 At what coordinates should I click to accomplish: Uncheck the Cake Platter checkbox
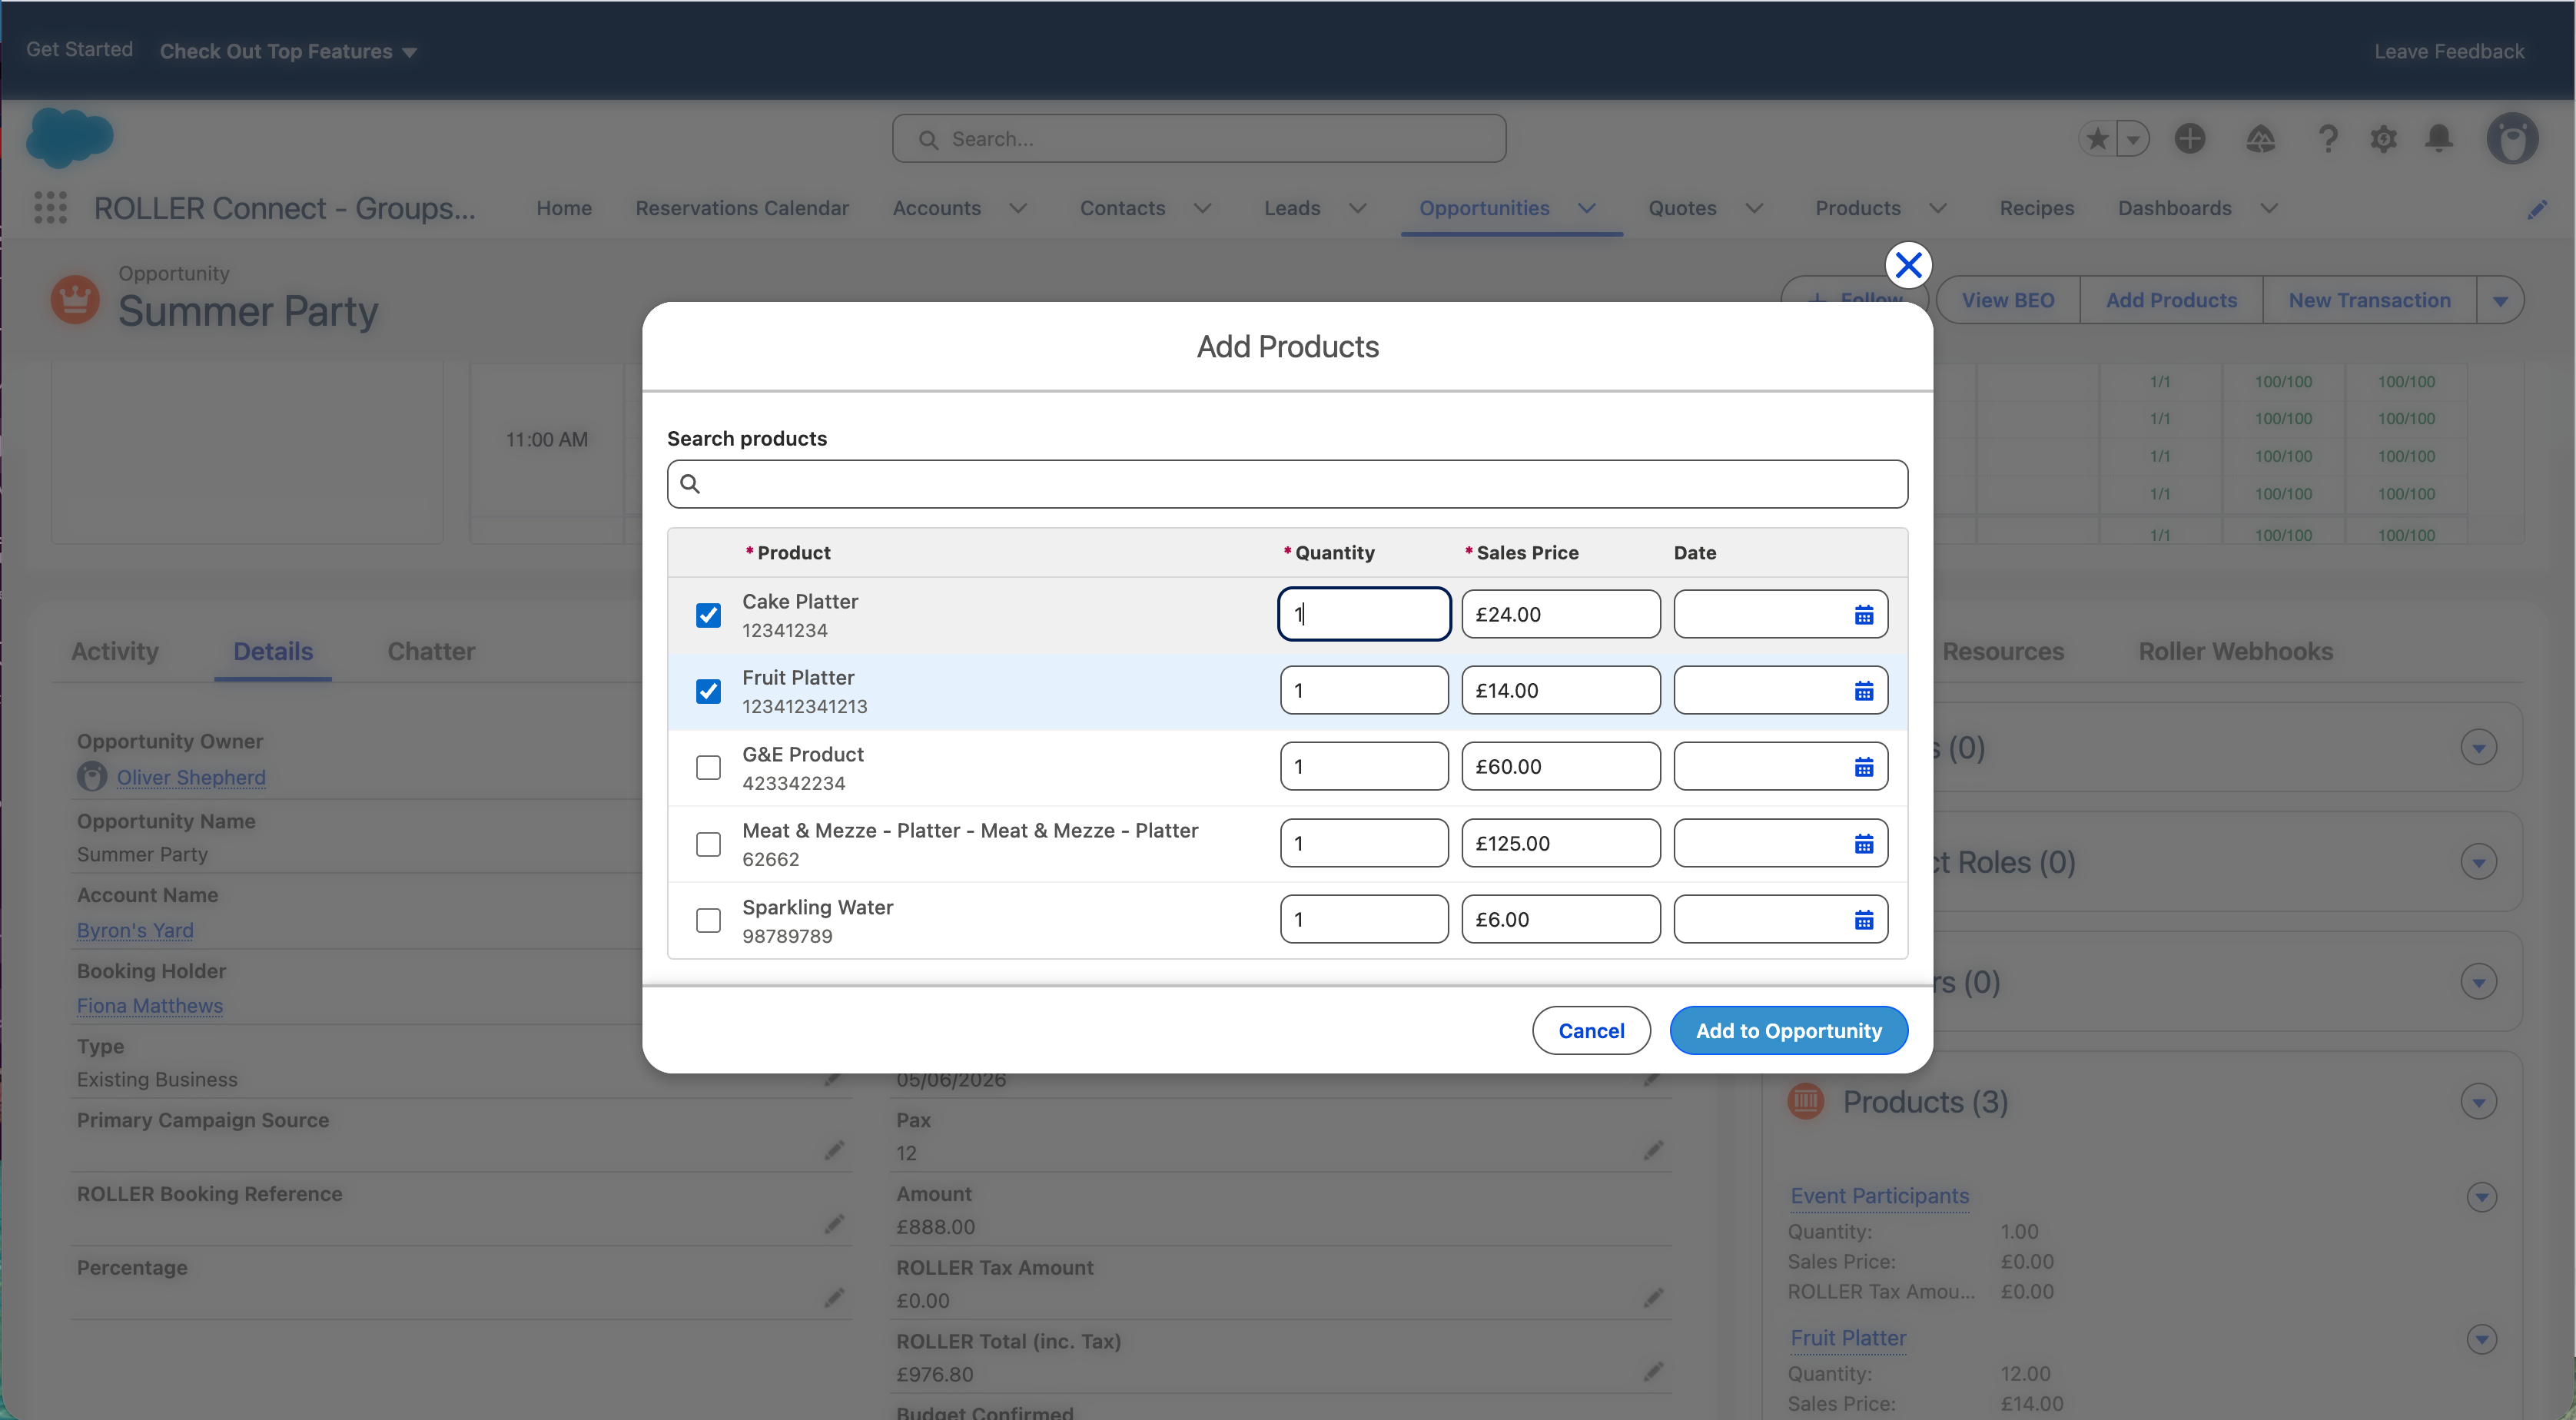[708, 615]
